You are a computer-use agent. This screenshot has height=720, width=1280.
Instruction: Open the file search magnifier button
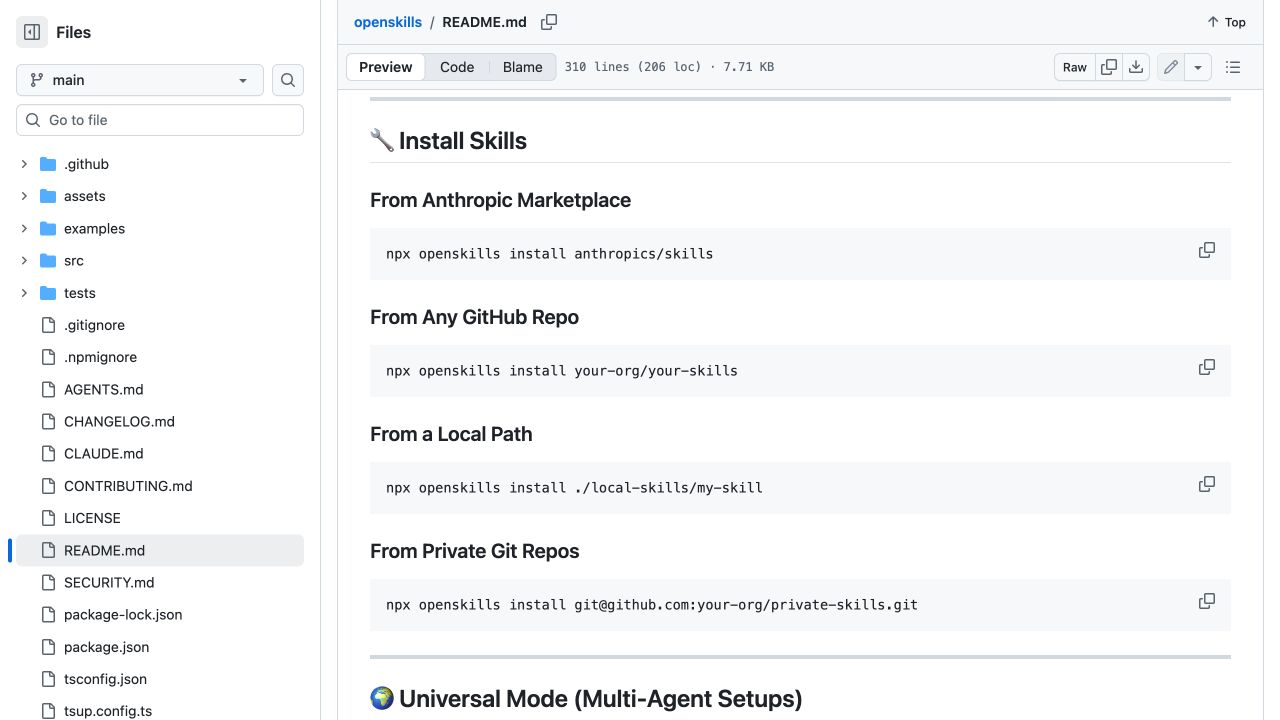[288, 80]
